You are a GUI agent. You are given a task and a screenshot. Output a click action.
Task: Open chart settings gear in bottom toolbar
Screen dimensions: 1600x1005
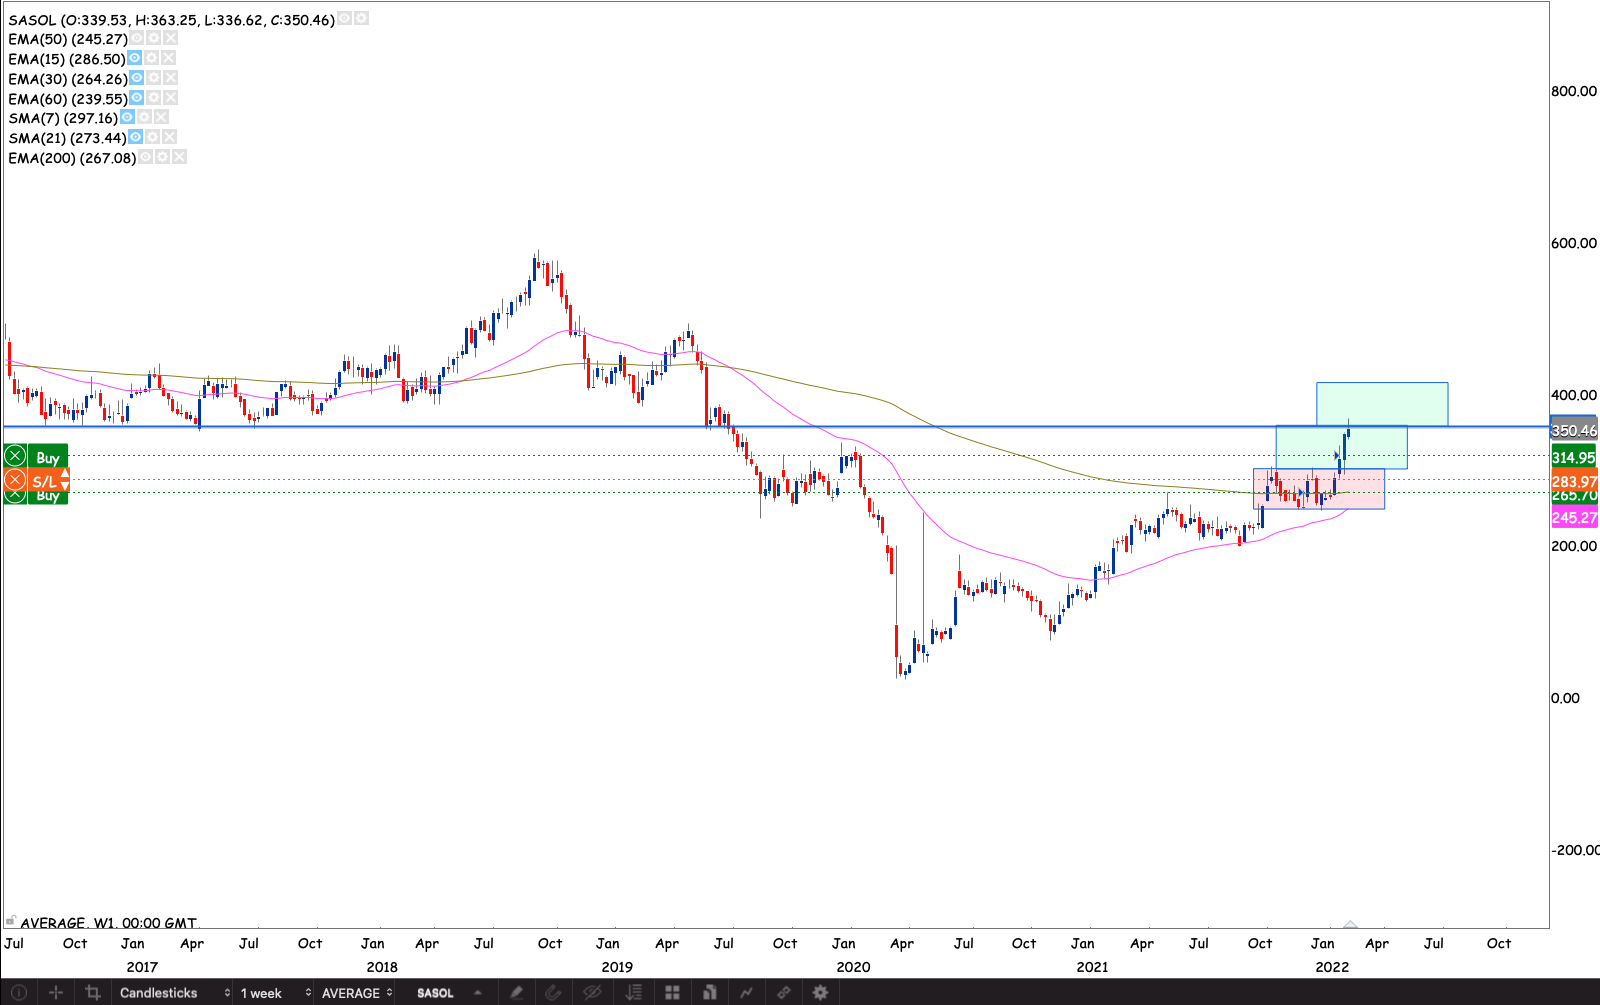pos(820,993)
